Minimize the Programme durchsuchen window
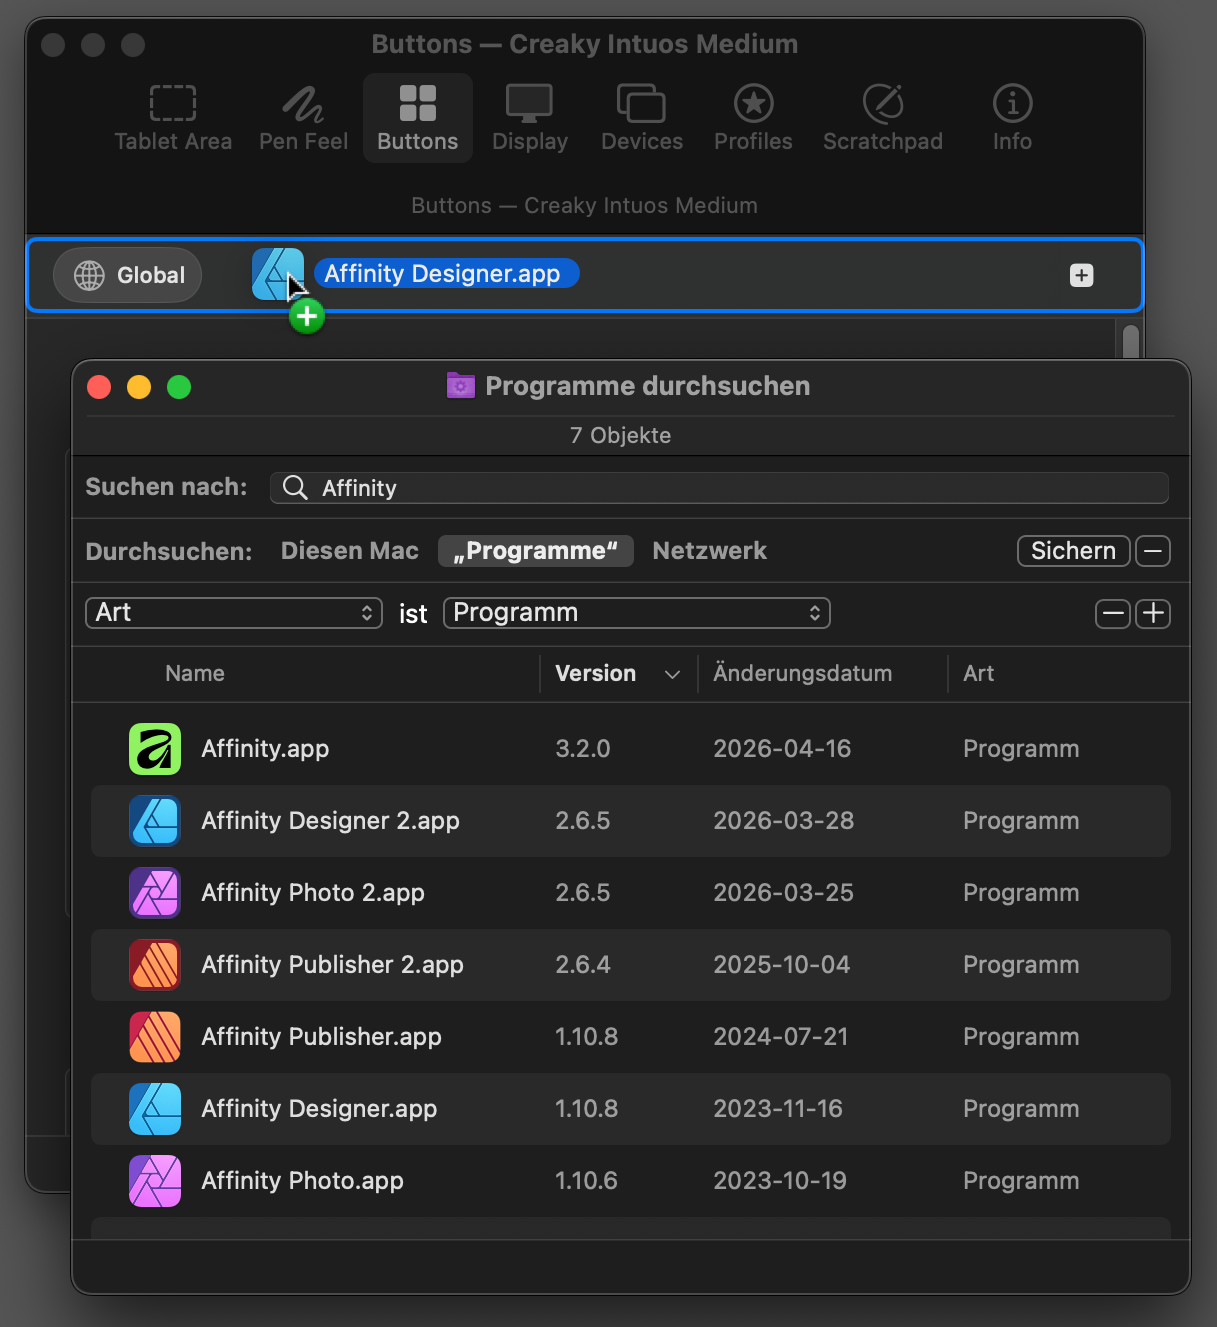Screen dimensions: 1217x1327 click(x=139, y=387)
